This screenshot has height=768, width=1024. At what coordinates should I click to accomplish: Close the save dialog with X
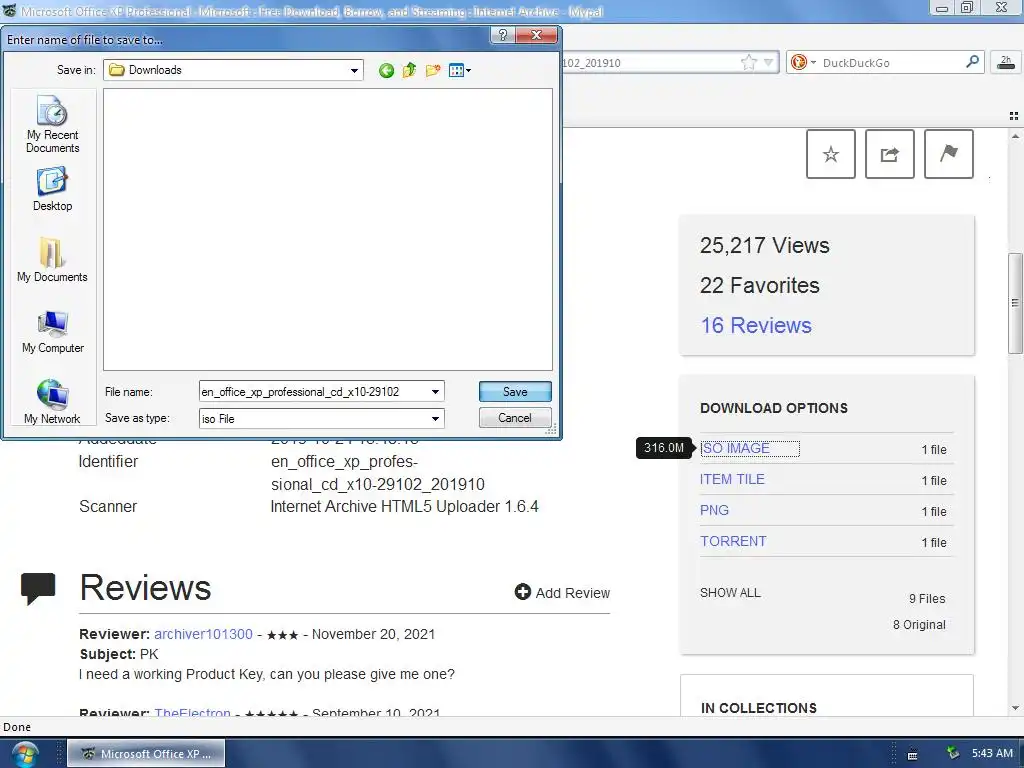coord(536,35)
